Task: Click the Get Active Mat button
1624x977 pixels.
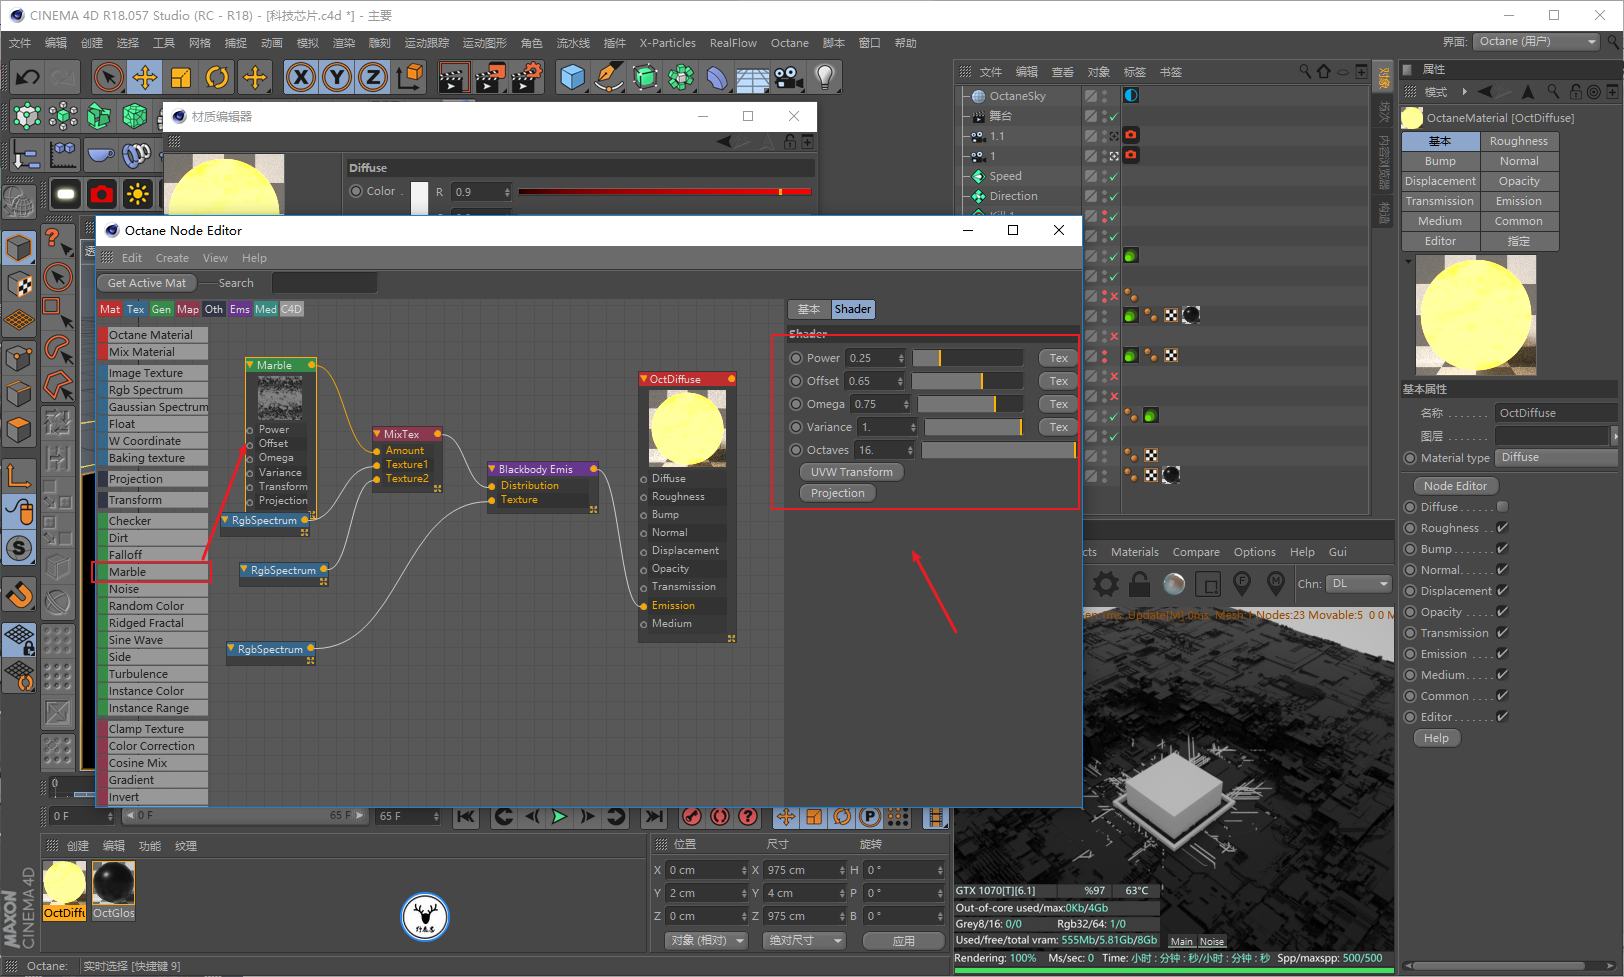Action: pyautogui.click(x=147, y=284)
